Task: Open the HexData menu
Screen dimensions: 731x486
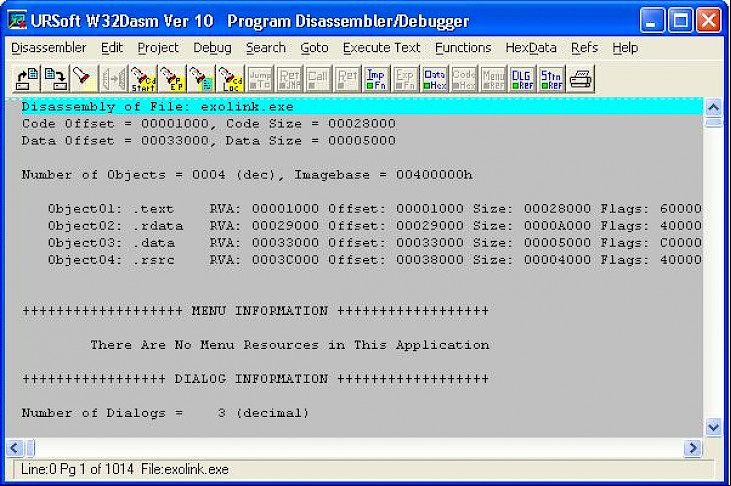Action: point(531,48)
